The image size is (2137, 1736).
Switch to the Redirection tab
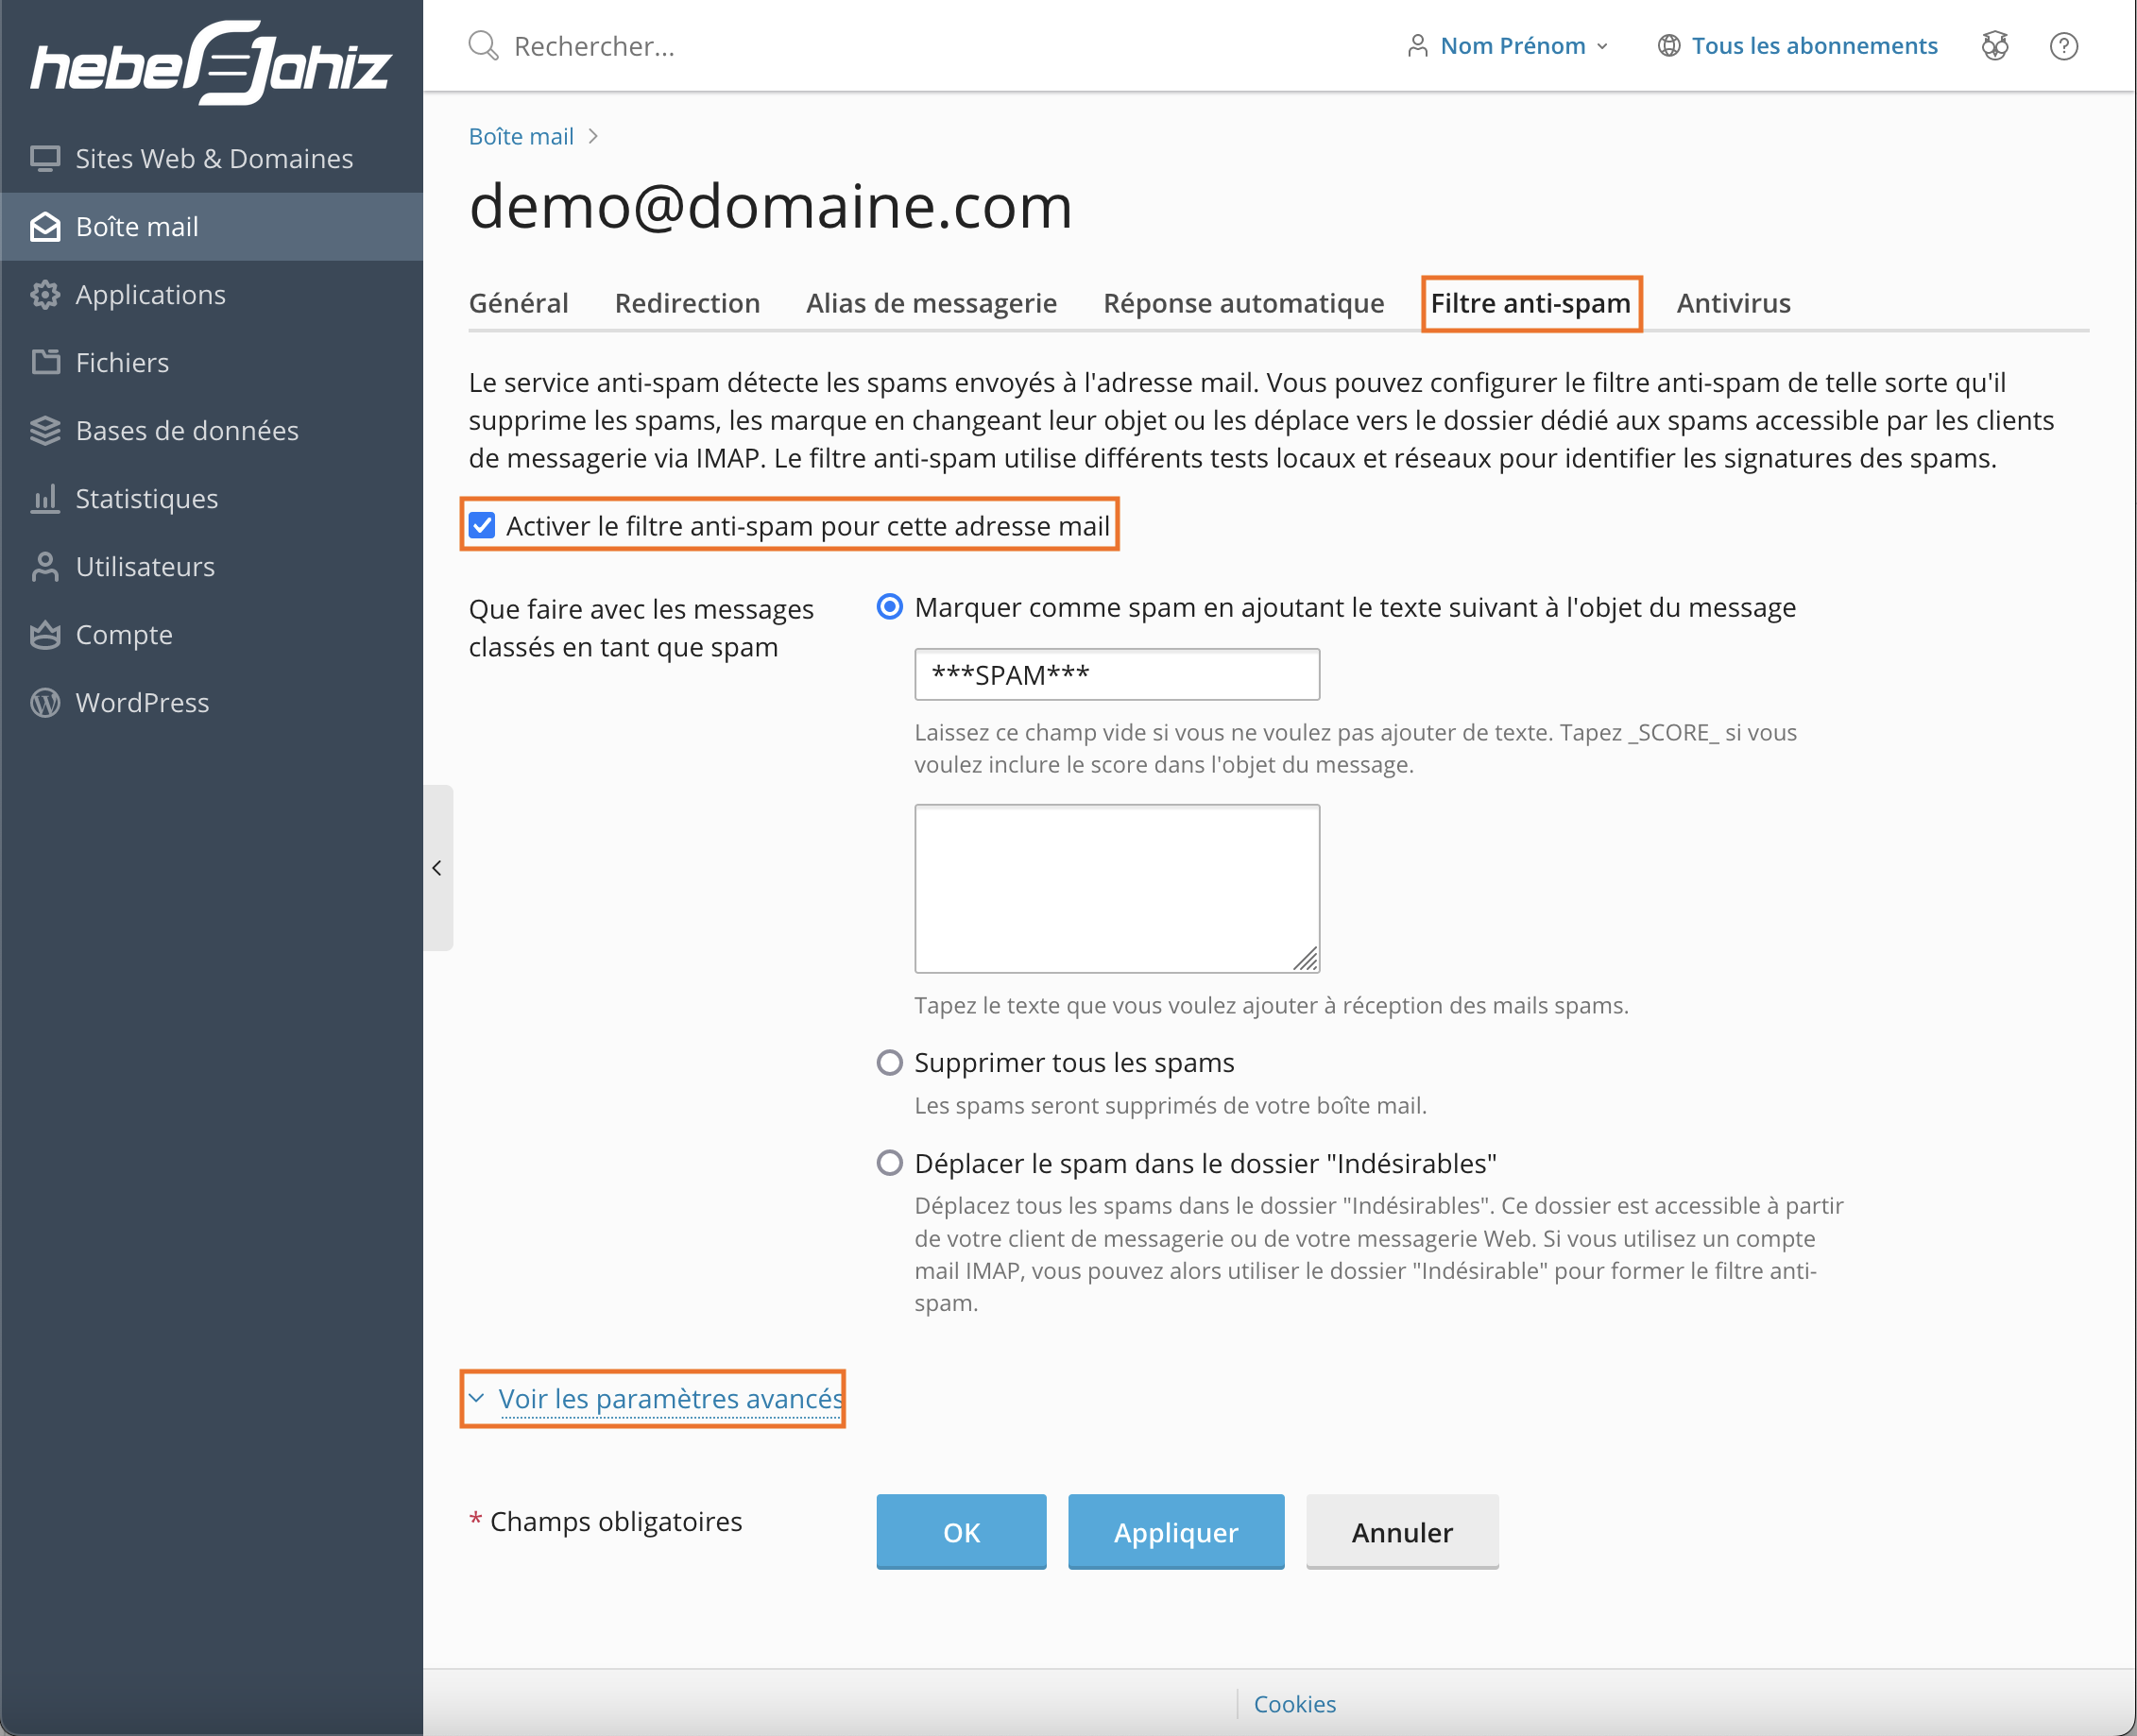(x=687, y=303)
